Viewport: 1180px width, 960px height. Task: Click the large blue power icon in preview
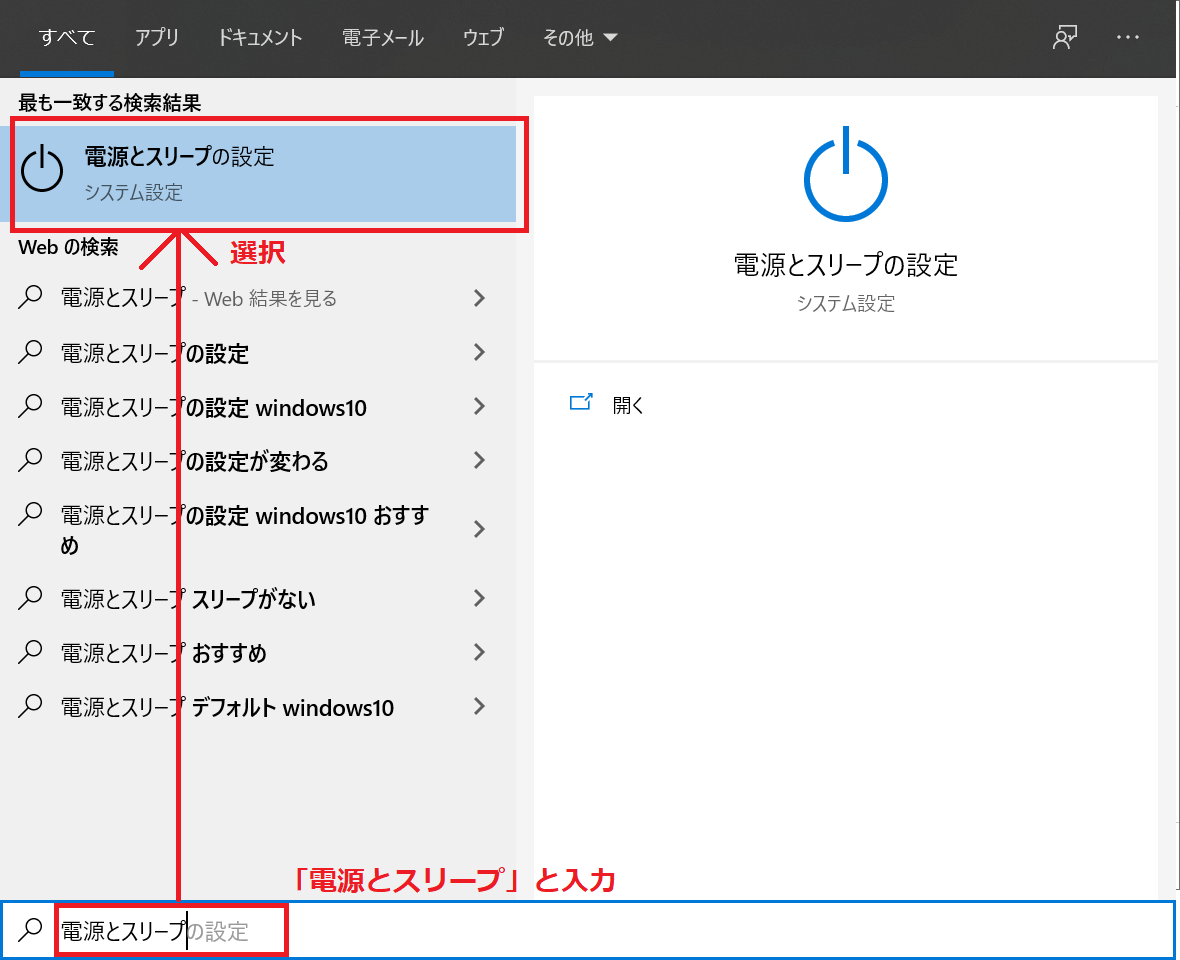(845, 175)
